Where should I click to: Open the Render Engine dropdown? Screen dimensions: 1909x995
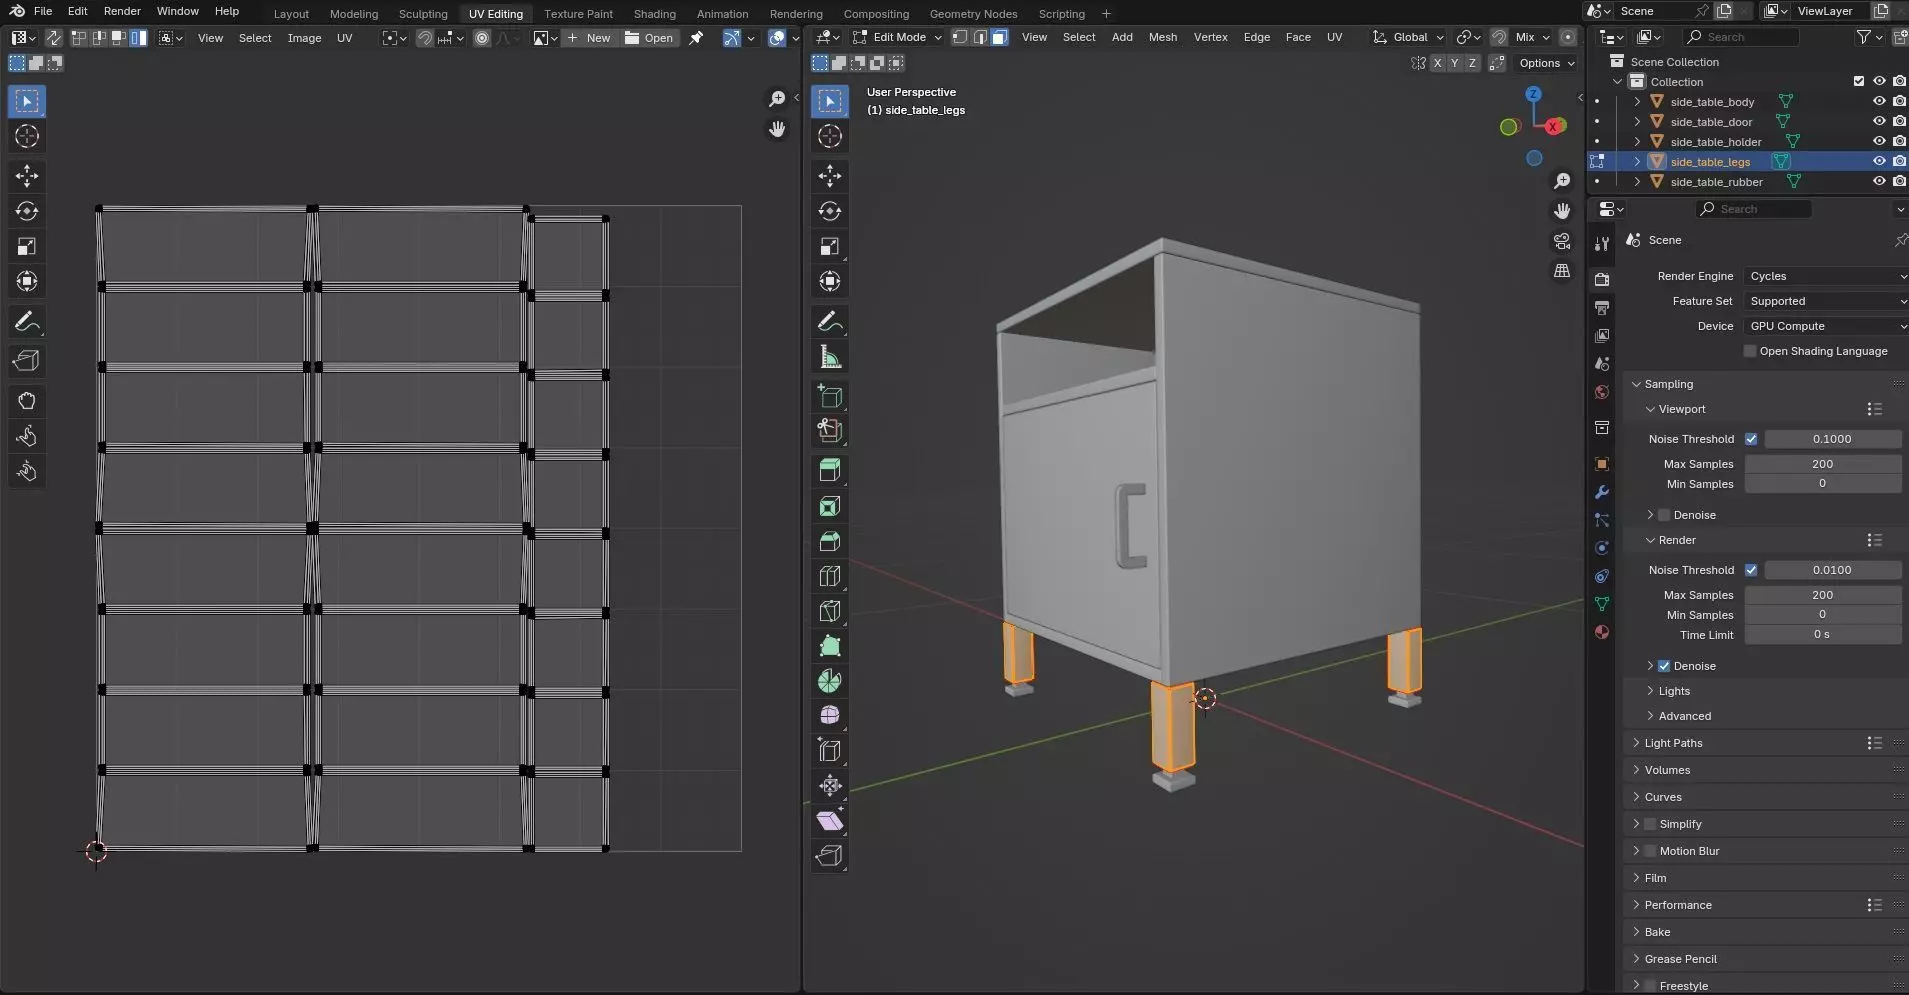[1825, 276]
